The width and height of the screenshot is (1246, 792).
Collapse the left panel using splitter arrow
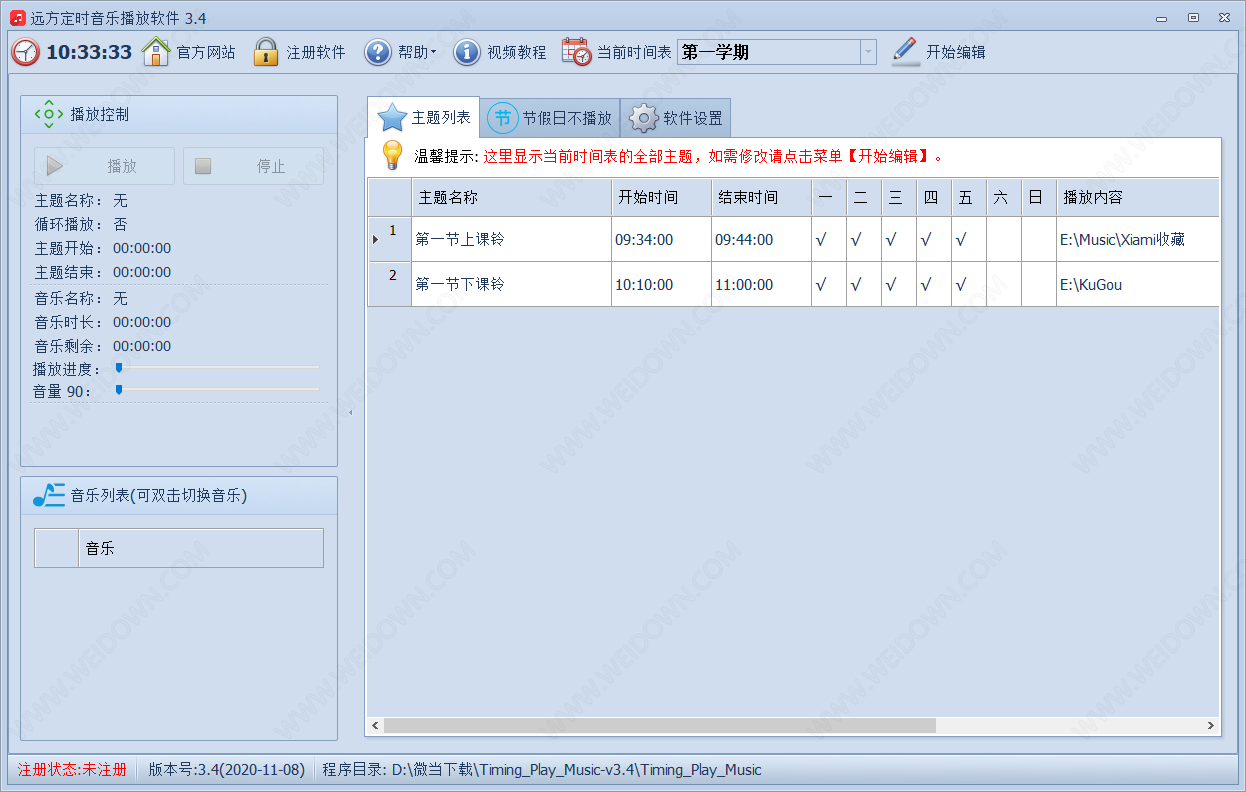tap(351, 412)
